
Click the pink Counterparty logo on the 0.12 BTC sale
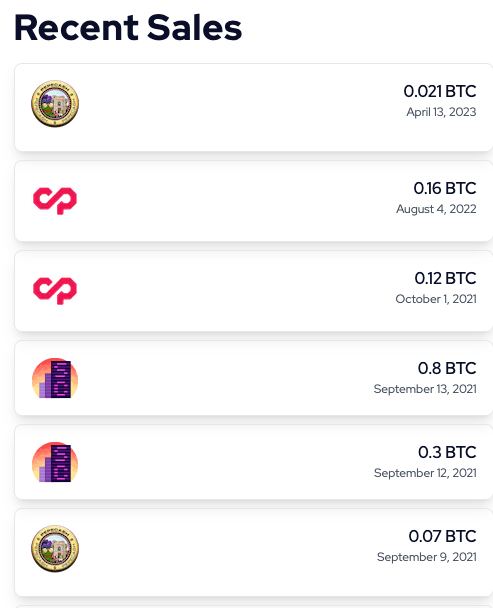click(x=55, y=290)
